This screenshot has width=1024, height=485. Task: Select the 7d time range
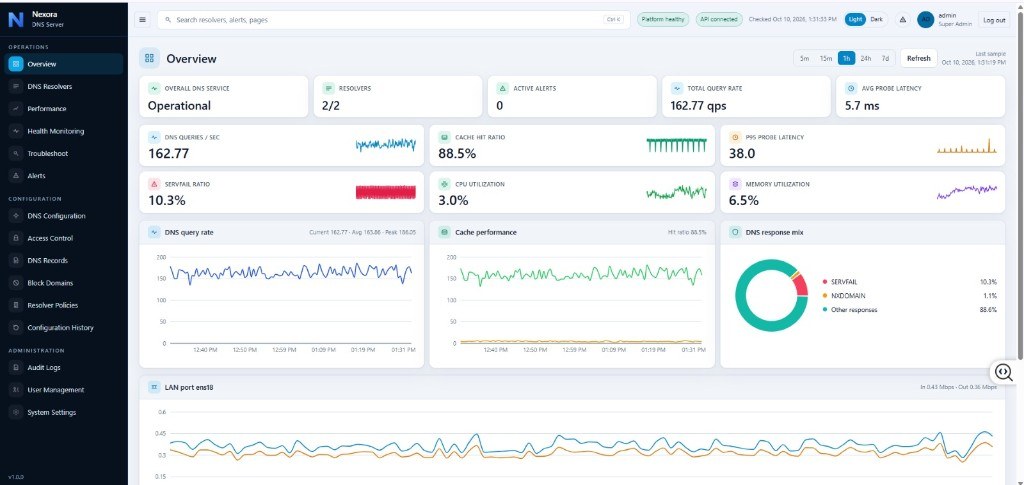885,58
